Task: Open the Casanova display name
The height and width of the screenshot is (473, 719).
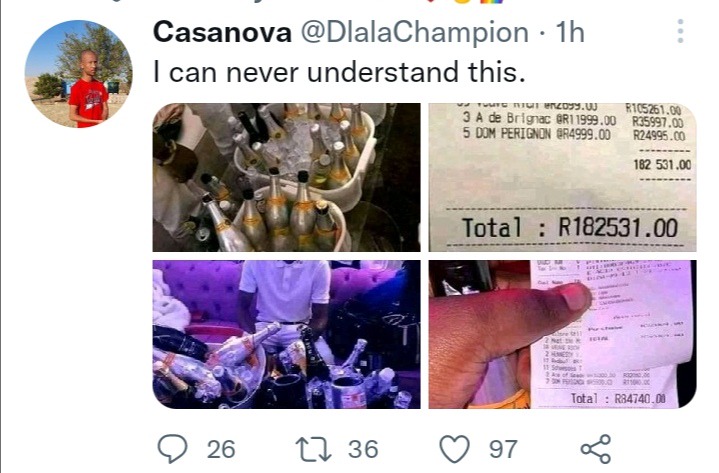Action: pos(222,33)
